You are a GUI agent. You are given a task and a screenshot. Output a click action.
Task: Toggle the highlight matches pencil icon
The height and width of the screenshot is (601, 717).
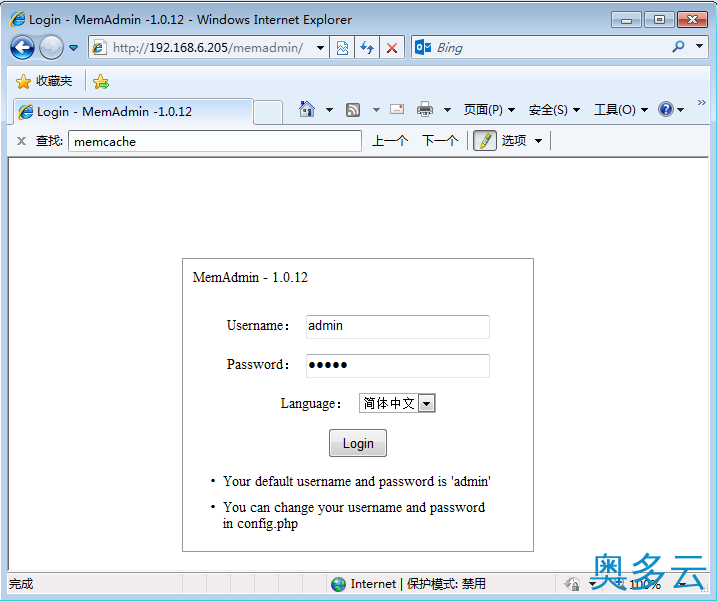tap(485, 140)
